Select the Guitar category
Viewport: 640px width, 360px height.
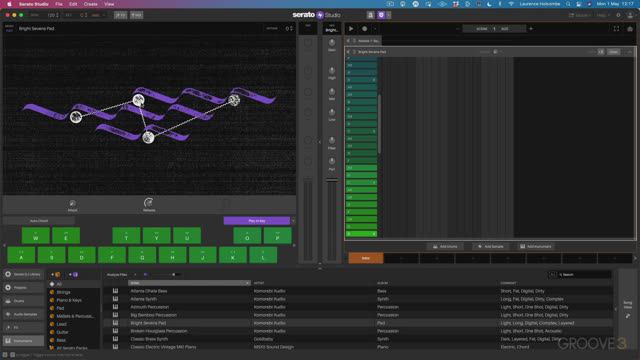pos(74,332)
